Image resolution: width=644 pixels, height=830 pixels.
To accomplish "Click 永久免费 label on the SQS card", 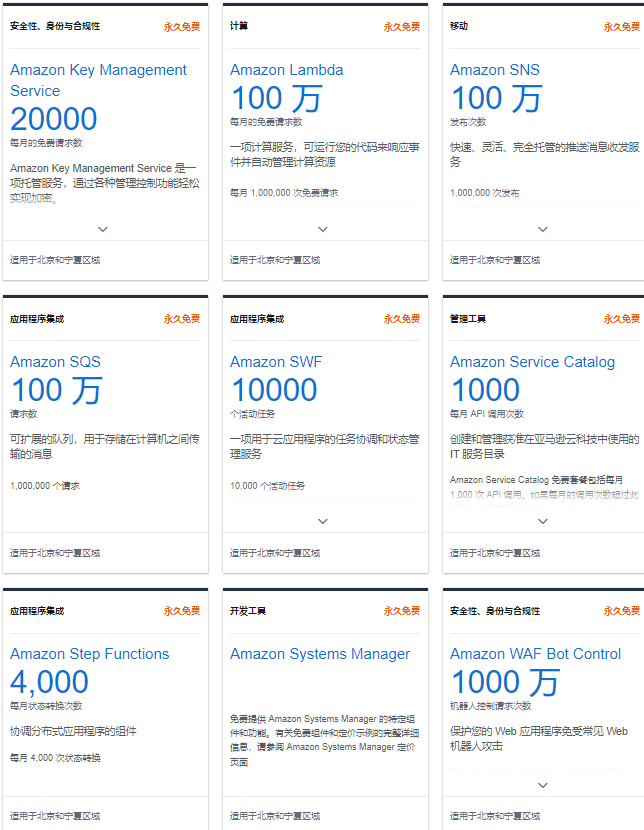I will pos(182,319).
